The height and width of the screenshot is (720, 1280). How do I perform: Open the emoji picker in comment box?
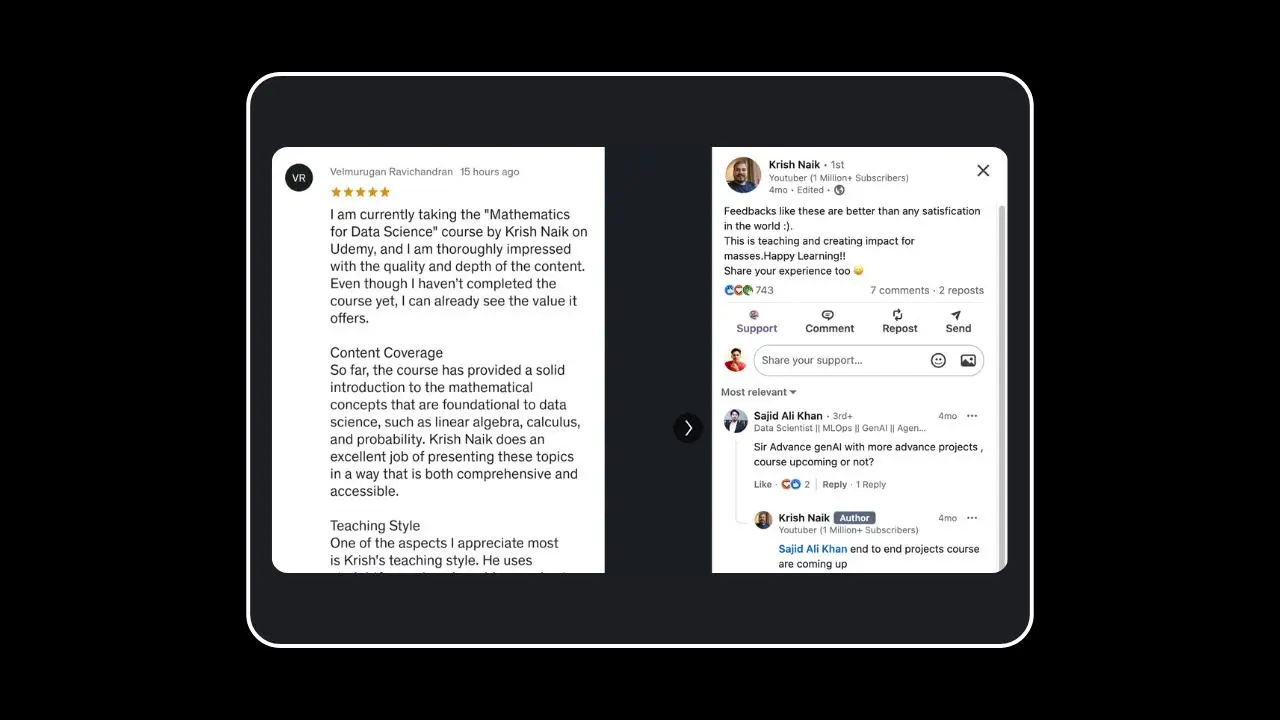938,360
